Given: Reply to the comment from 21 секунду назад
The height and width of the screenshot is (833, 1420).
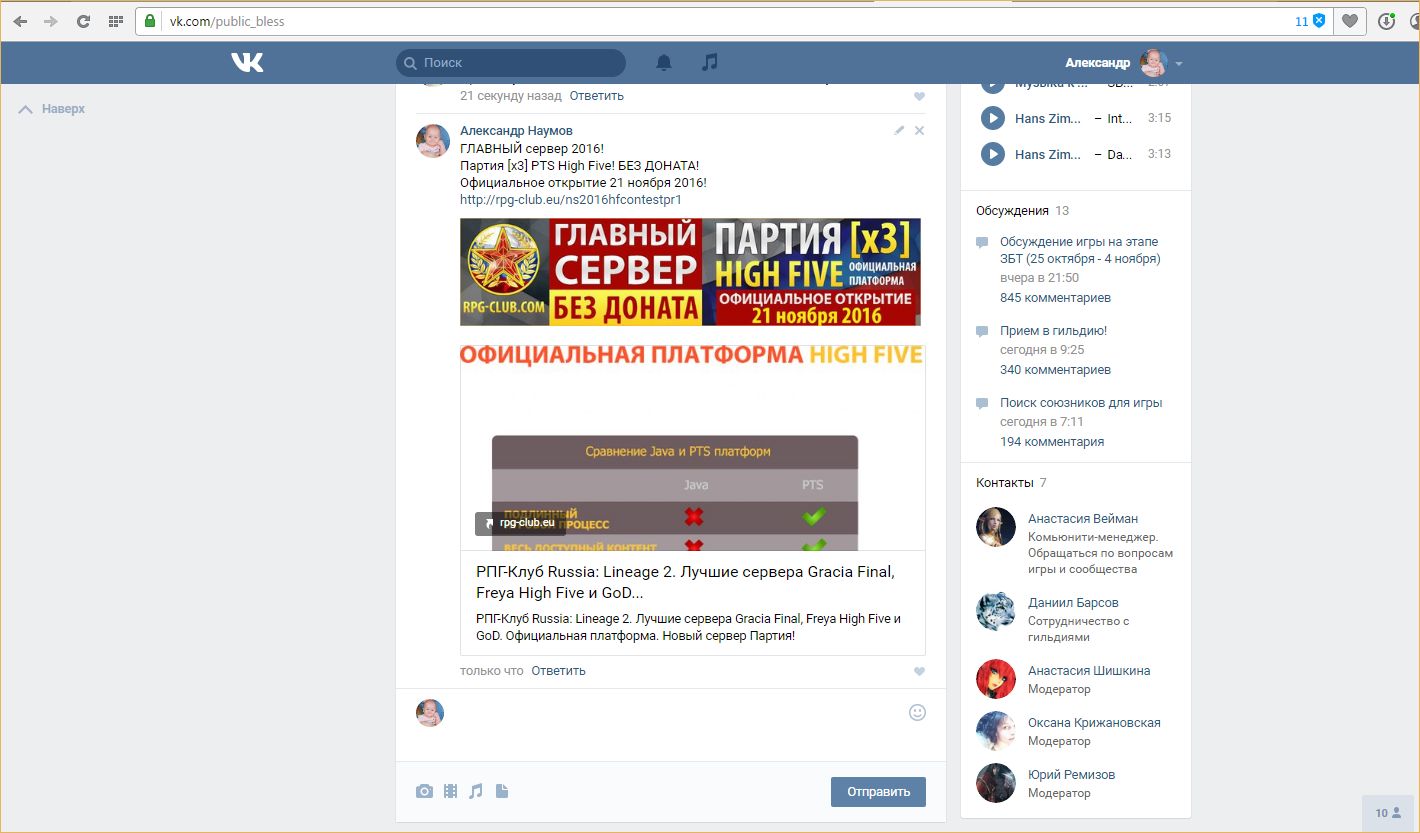Looking at the screenshot, I should click(597, 96).
